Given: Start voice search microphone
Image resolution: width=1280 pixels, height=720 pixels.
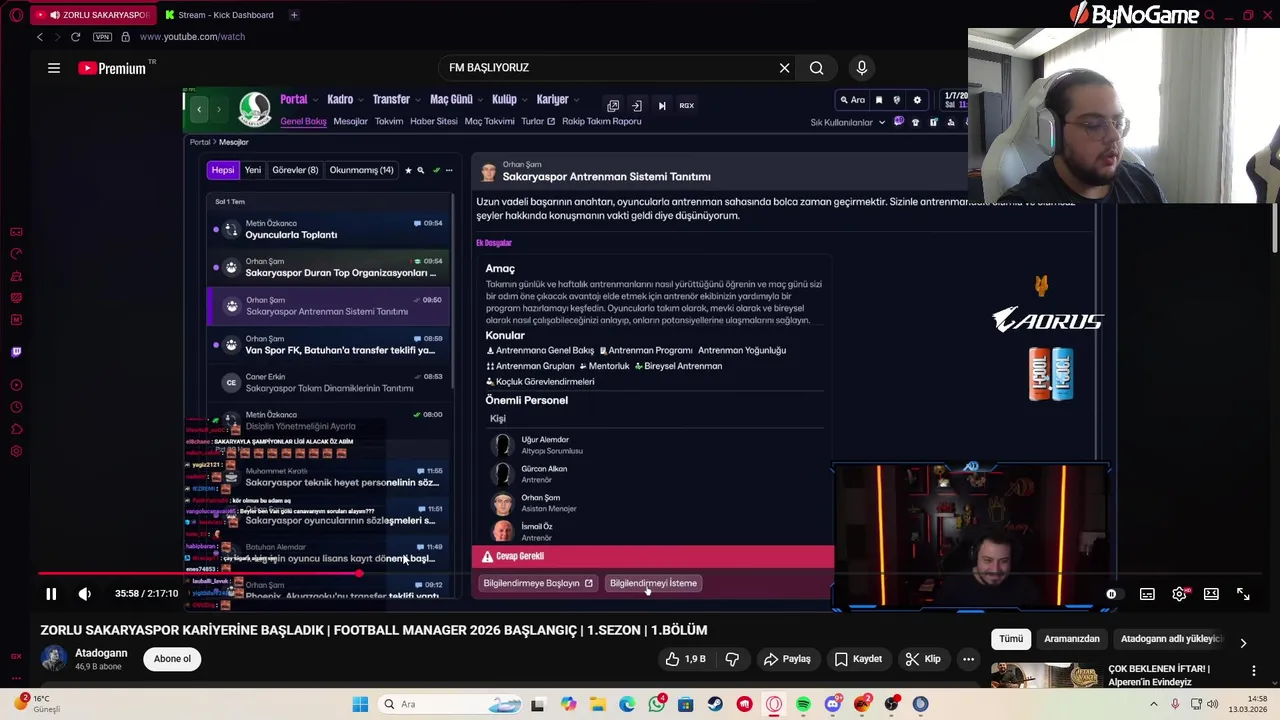Looking at the screenshot, I should 862,68.
